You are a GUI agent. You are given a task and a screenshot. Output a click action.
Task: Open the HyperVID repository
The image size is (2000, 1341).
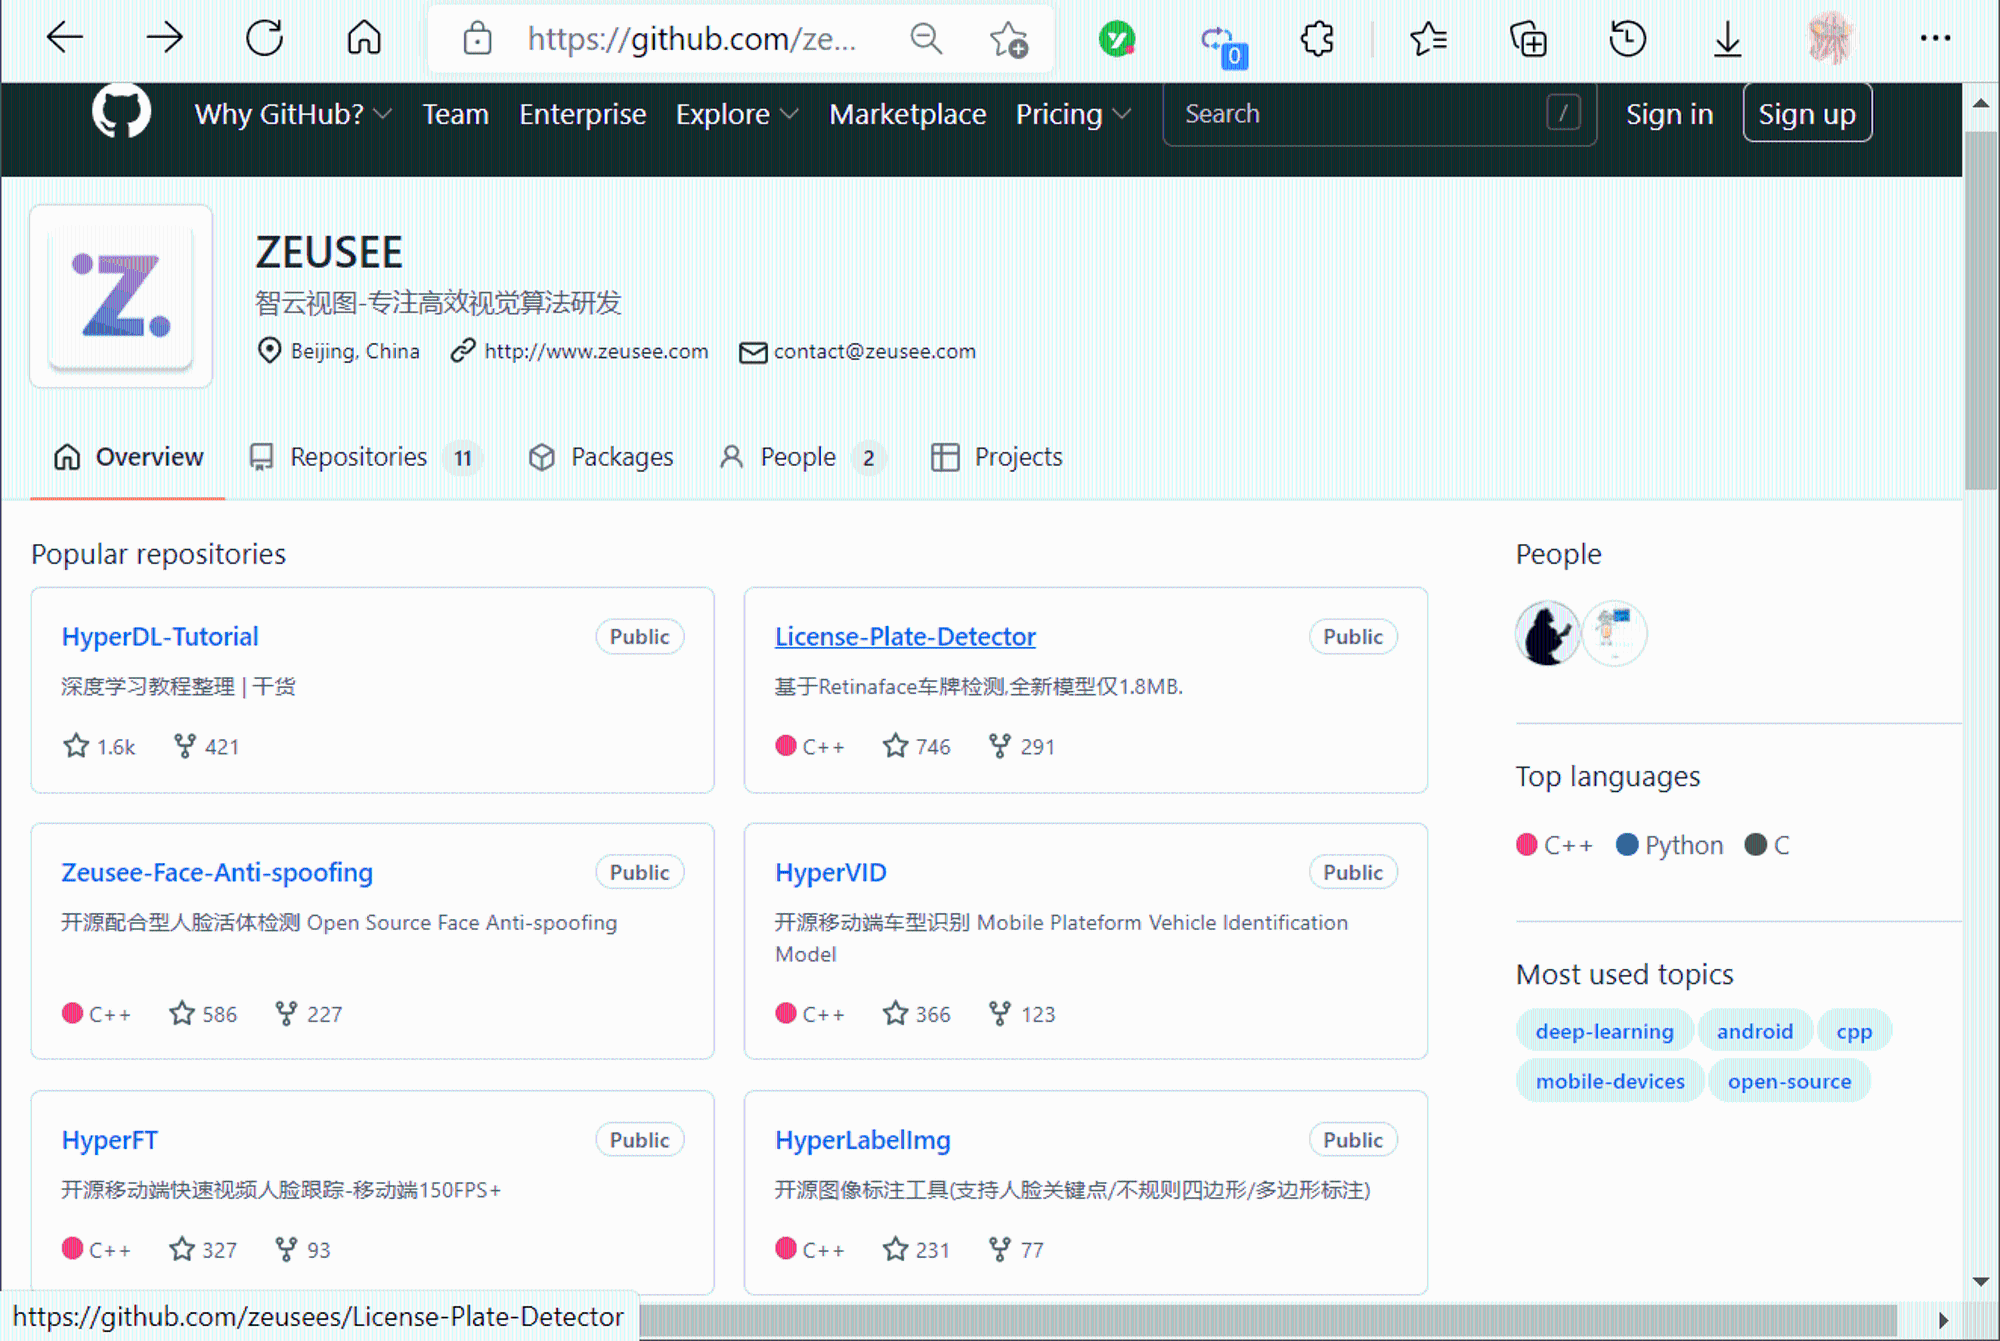(830, 872)
